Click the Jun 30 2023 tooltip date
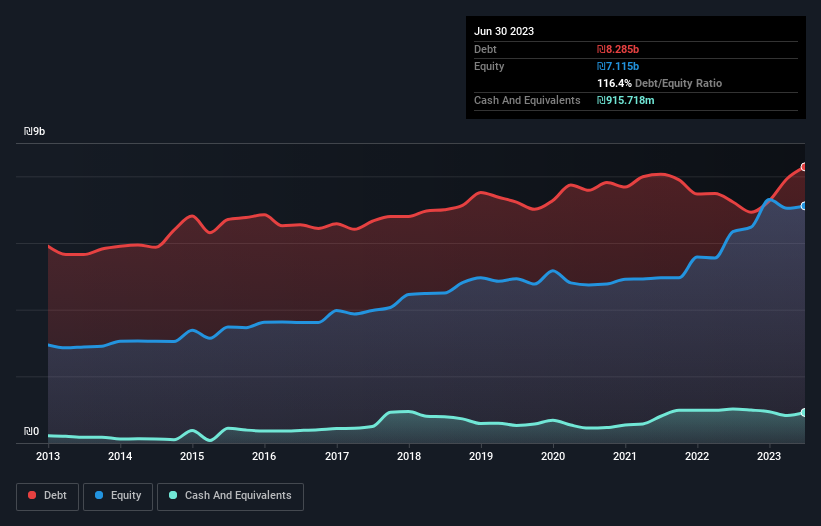821x526 pixels. [x=504, y=31]
